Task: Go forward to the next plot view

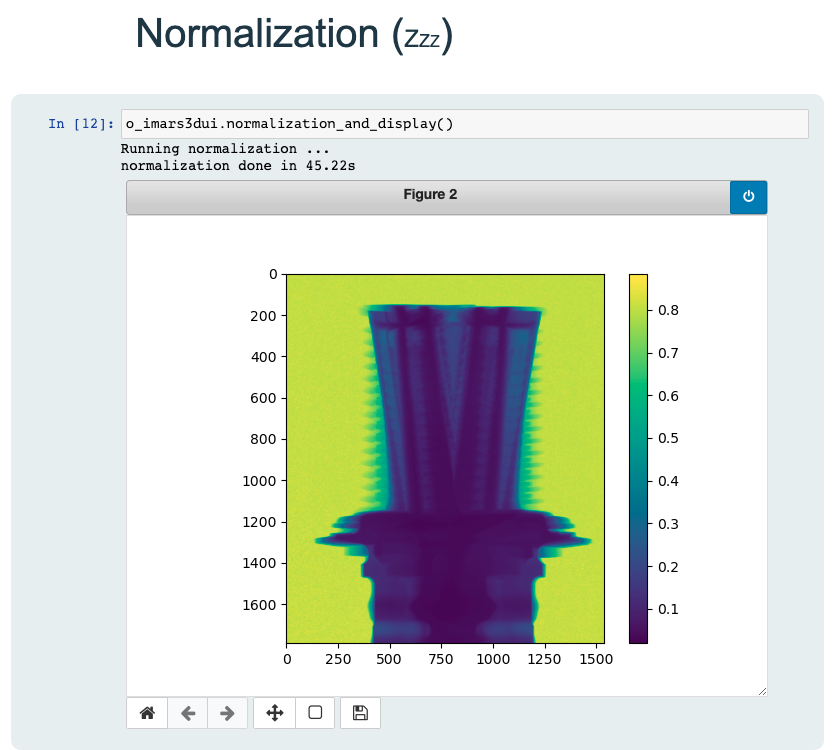Action: click(x=227, y=713)
